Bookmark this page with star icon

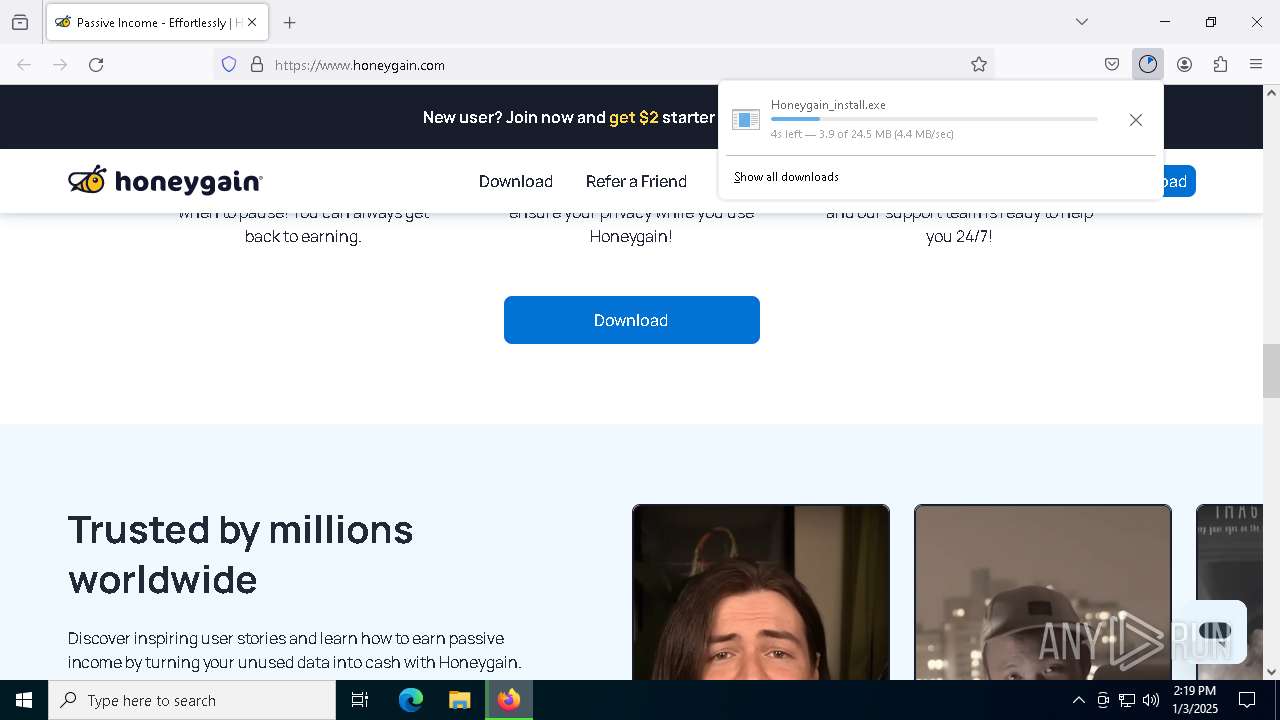pos(979,65)
